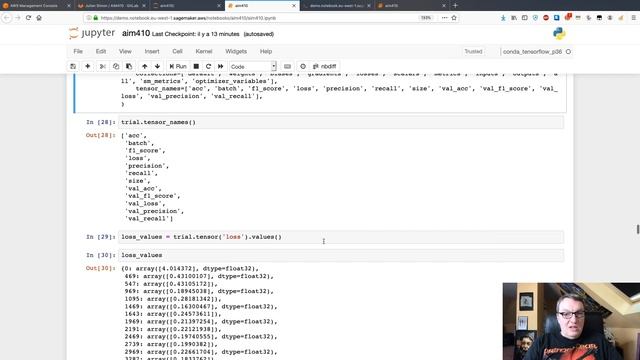
Task: Click the Trusted notebook indicator
Action: pyautogui.click(x=473, y=51)
